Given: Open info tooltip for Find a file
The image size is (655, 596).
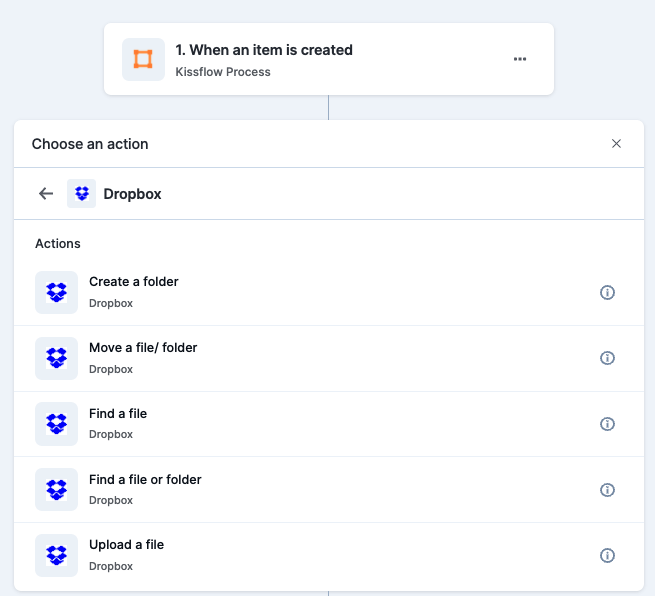Looking at the screenshot, I should pos(607,424).
